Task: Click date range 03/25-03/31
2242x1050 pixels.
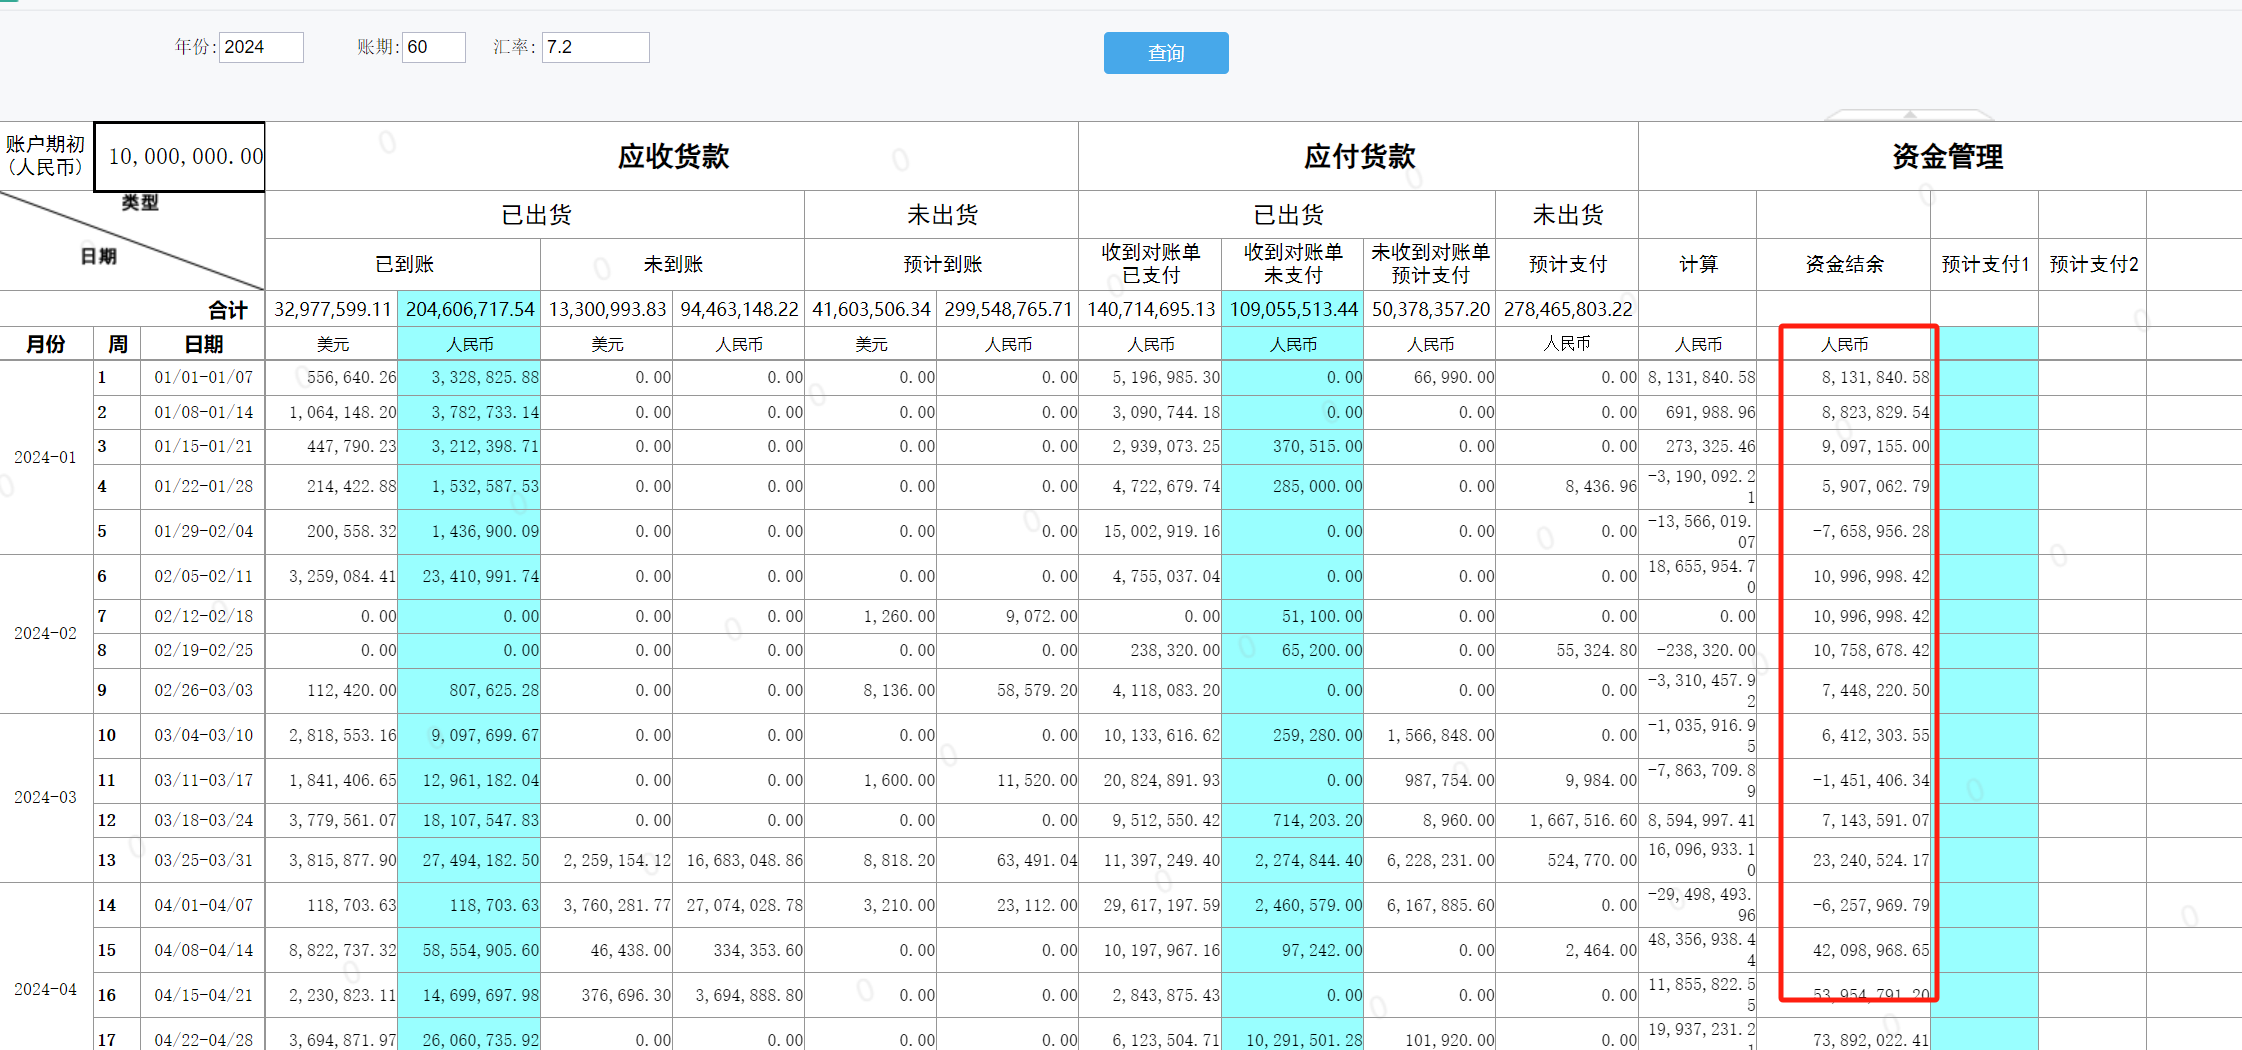Action: 203,861
